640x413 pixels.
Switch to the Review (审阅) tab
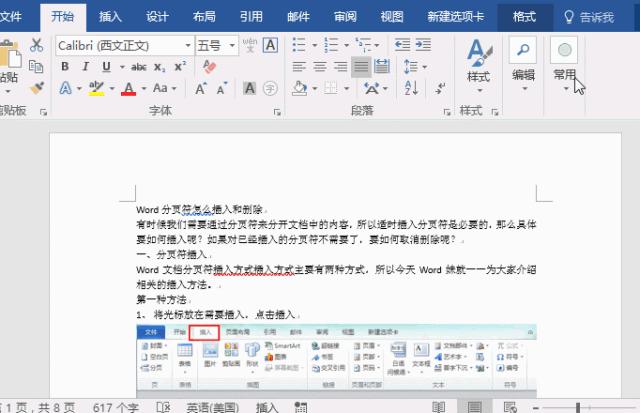pos(345,17)
